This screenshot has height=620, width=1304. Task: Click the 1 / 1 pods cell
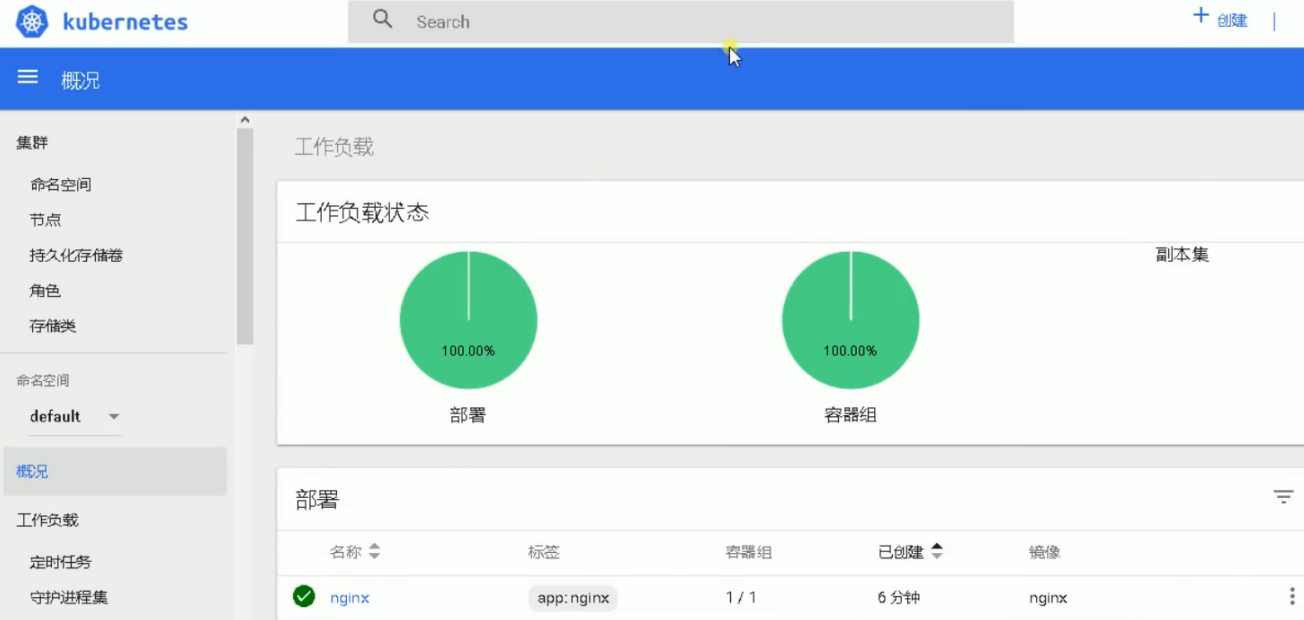pyautogui.click(x=741, y=598)
